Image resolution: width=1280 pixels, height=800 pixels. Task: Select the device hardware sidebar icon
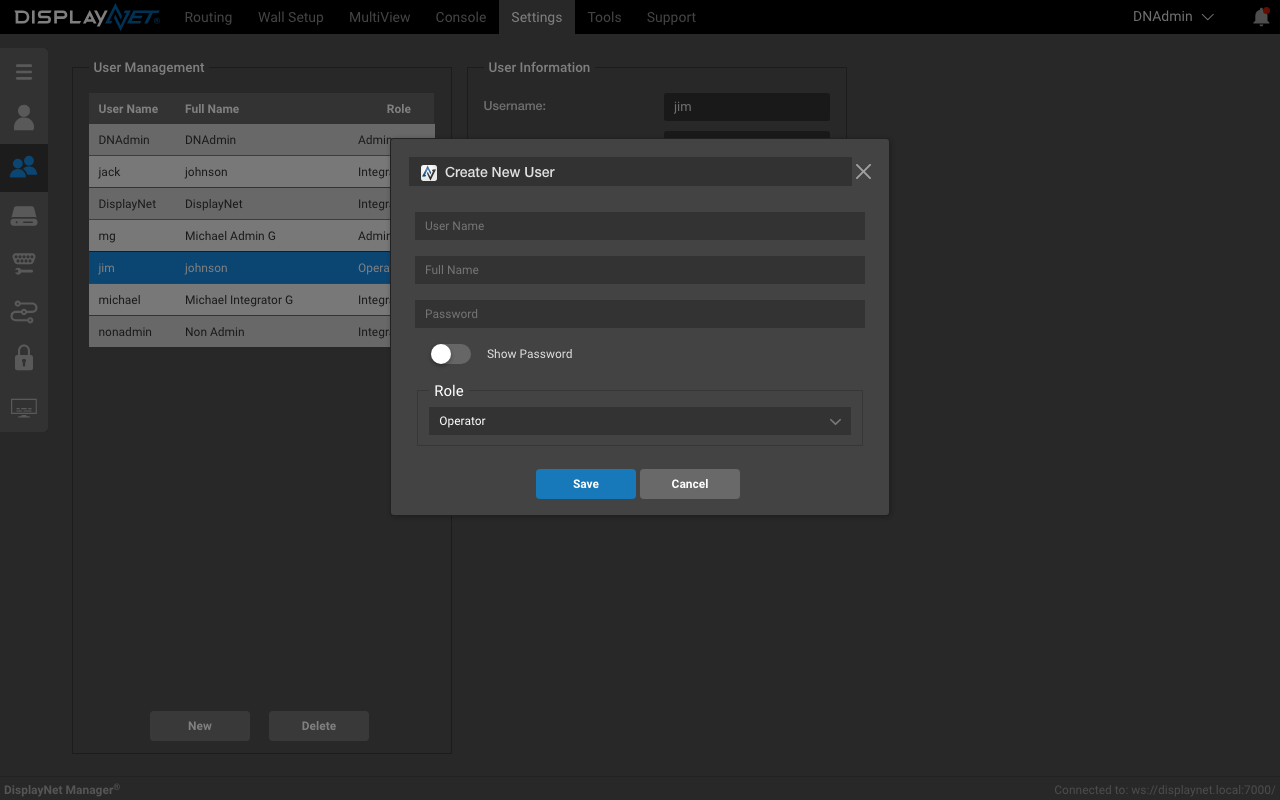(24, 215)
